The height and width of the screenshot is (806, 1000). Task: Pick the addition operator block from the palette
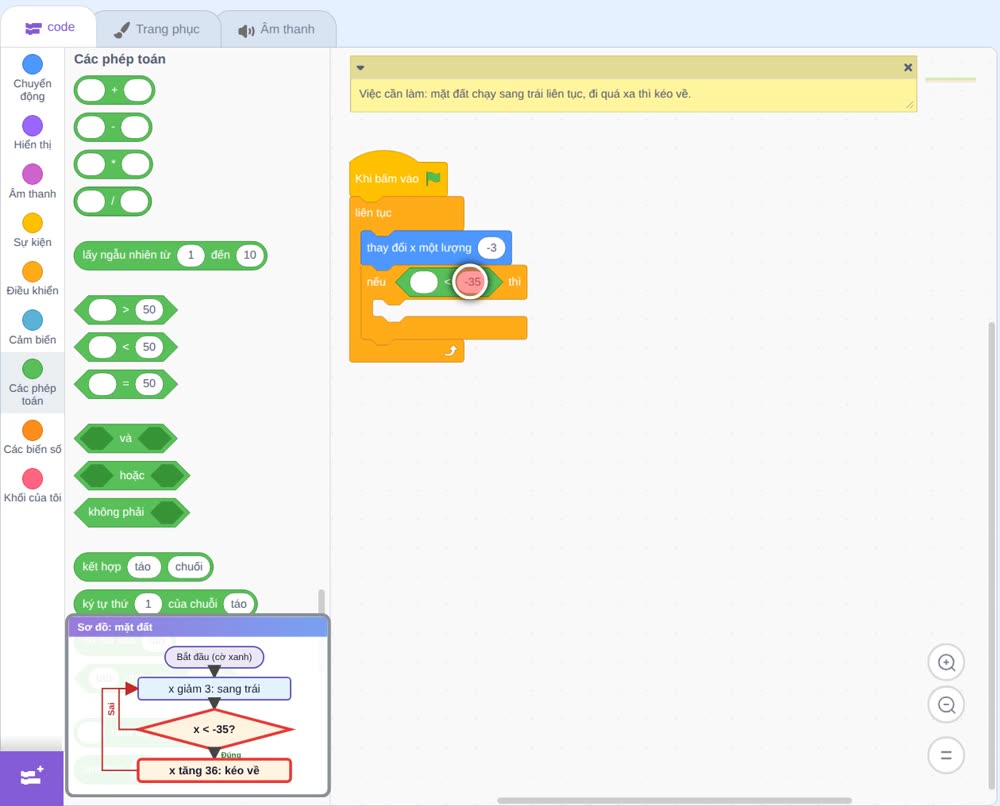(114, 90)
